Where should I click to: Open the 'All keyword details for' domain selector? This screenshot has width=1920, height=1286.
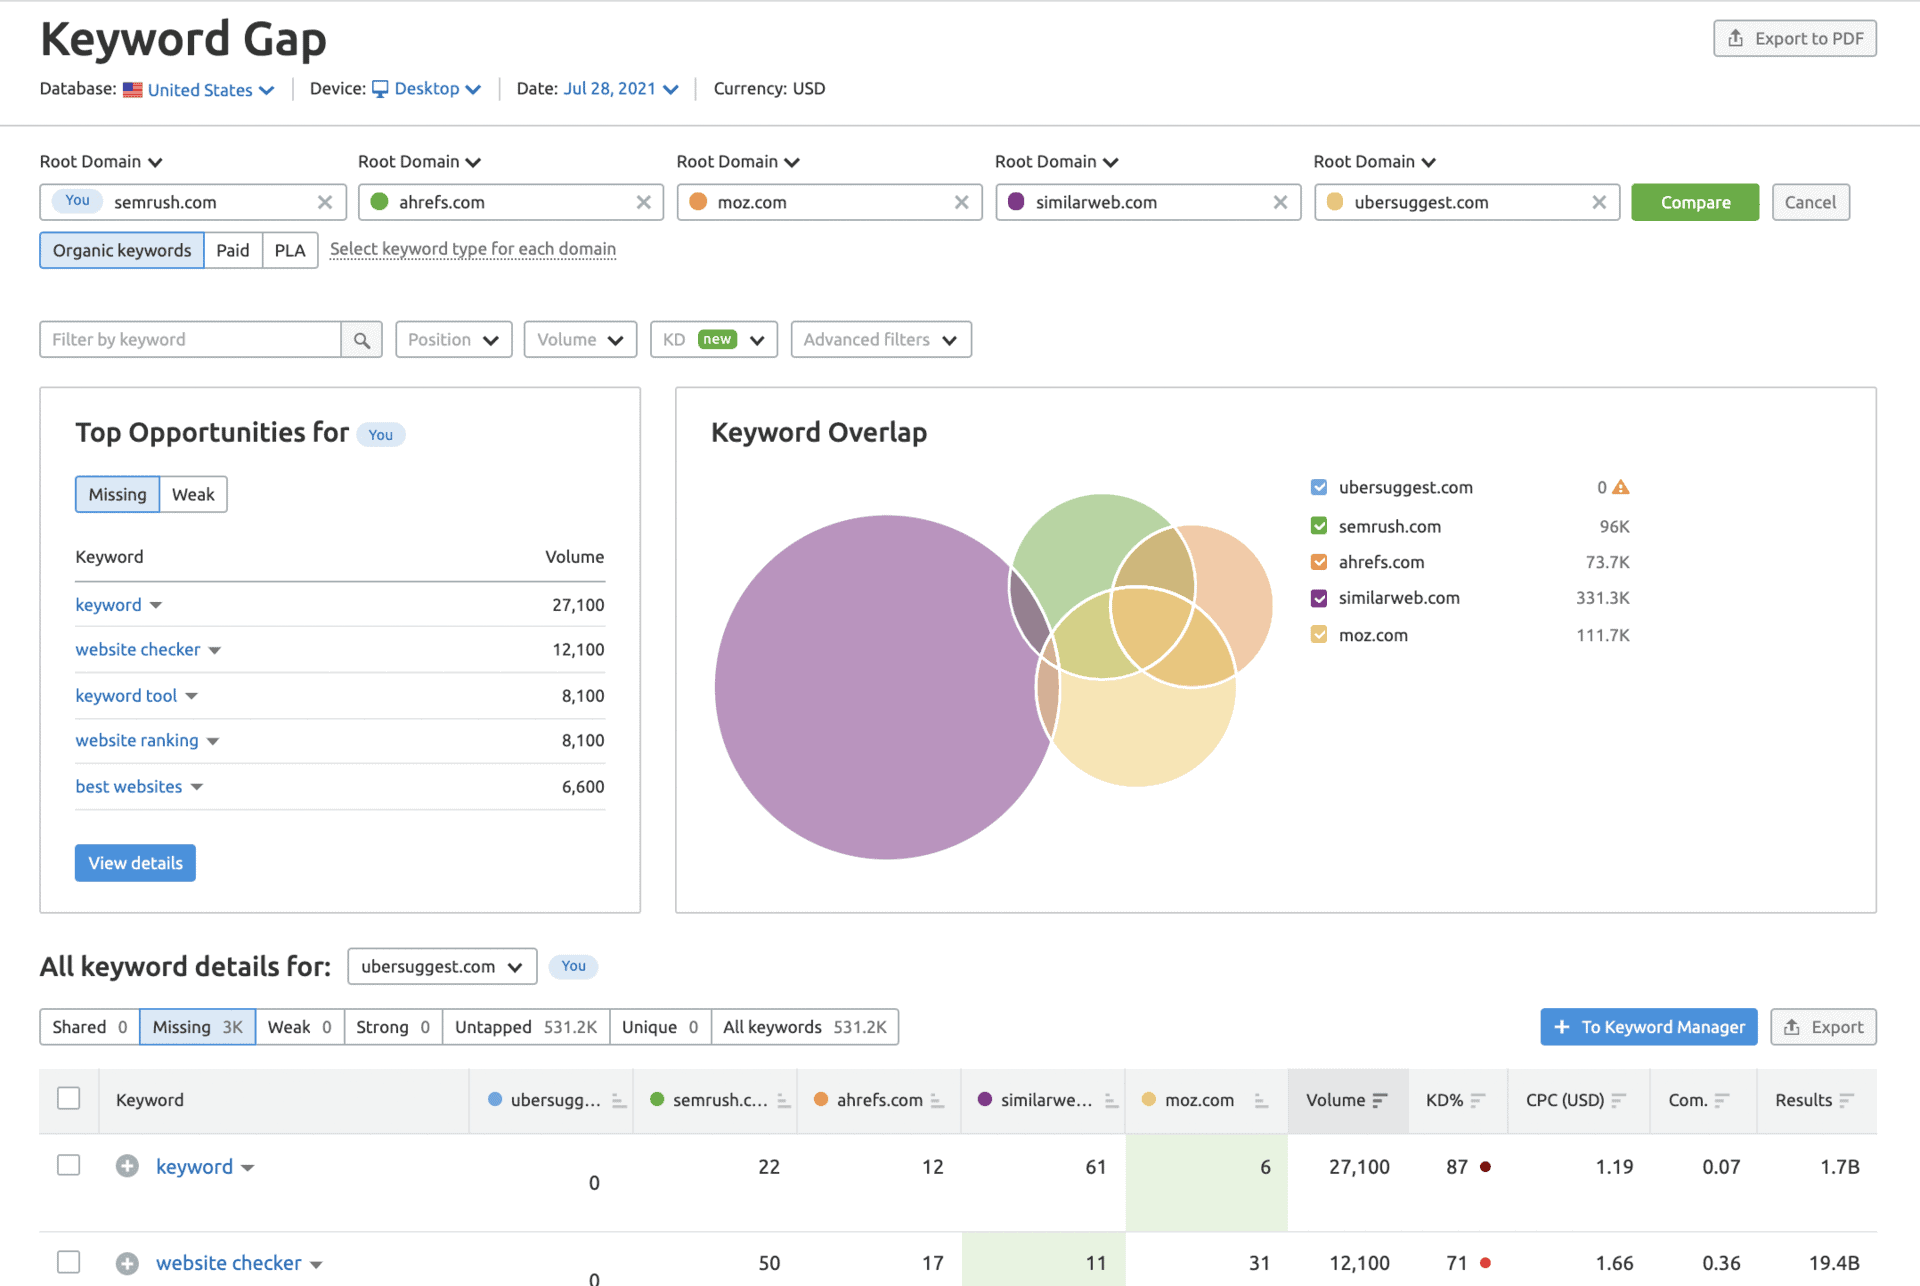442,966
